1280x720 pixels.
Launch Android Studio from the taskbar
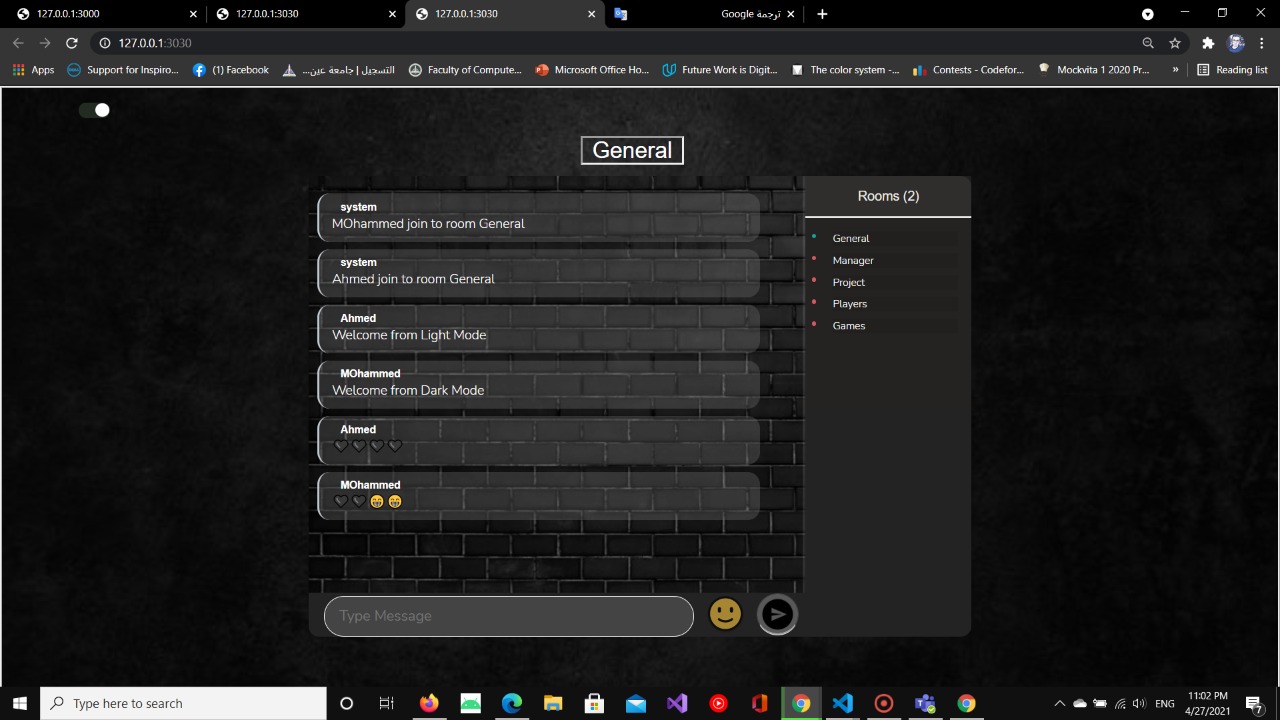pos(470,703)
